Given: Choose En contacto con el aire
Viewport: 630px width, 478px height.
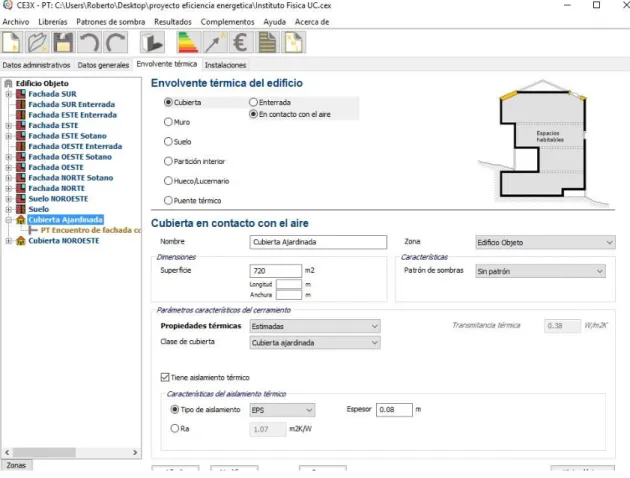Looking at the screenshot, I should [x=254, y=114].
